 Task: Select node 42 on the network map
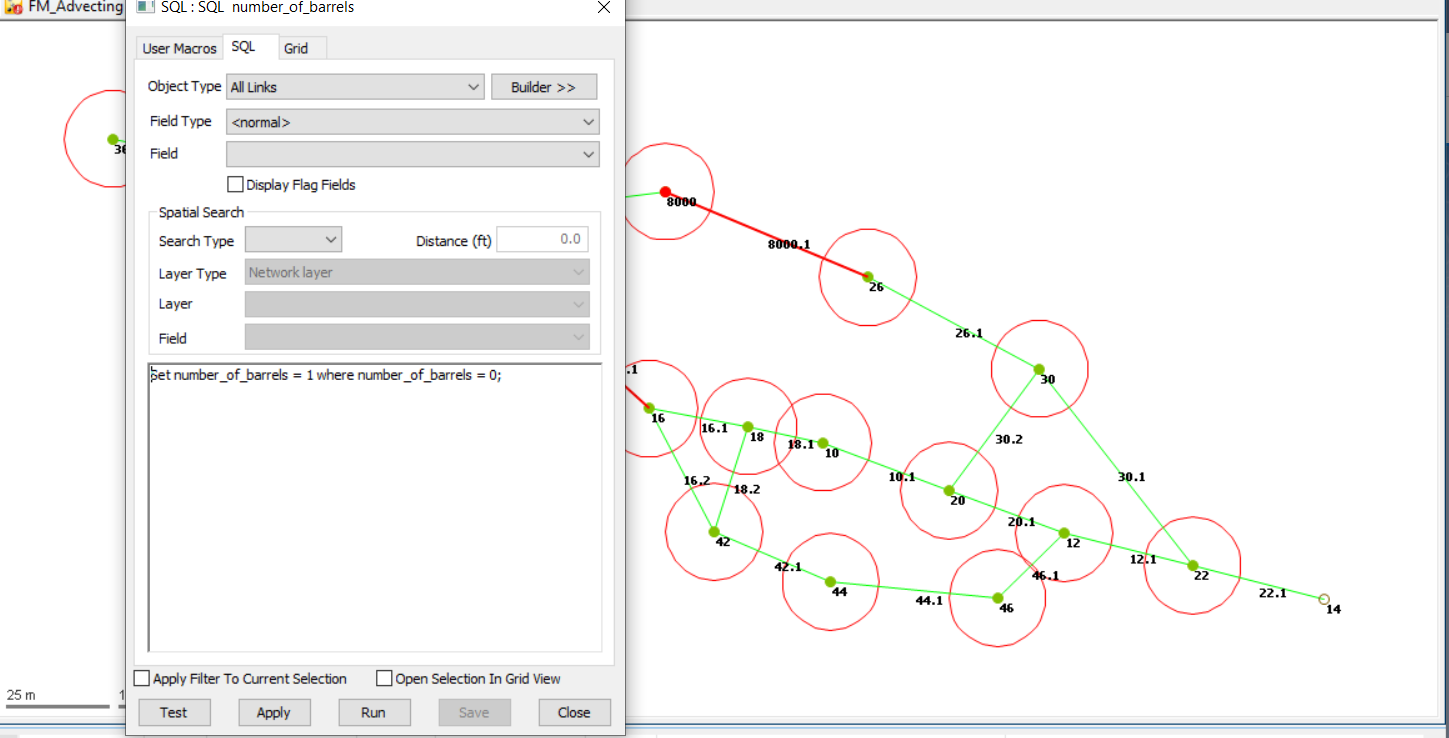point(714,532)
